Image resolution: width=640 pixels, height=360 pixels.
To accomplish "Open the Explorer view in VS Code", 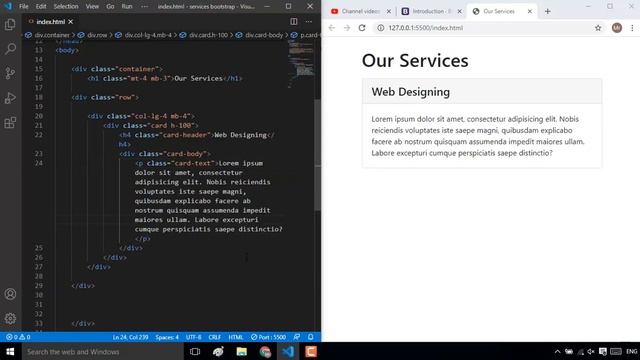I will coord(10,24).
